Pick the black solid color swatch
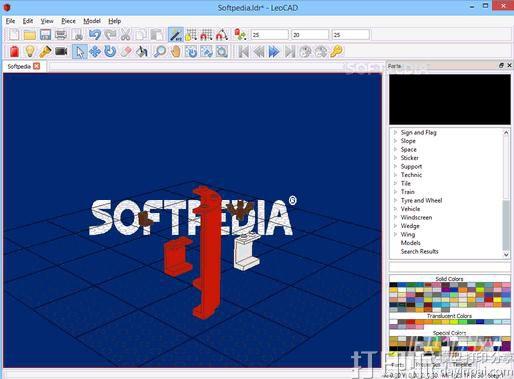This screenshot has height=379, width=514. coord(393,285)
